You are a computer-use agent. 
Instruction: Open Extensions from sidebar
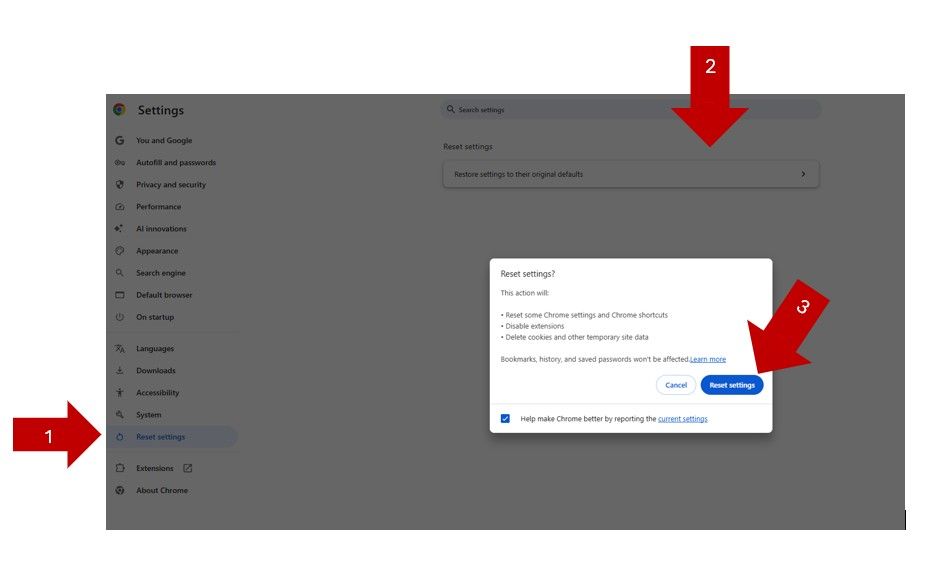pos(154,468)
